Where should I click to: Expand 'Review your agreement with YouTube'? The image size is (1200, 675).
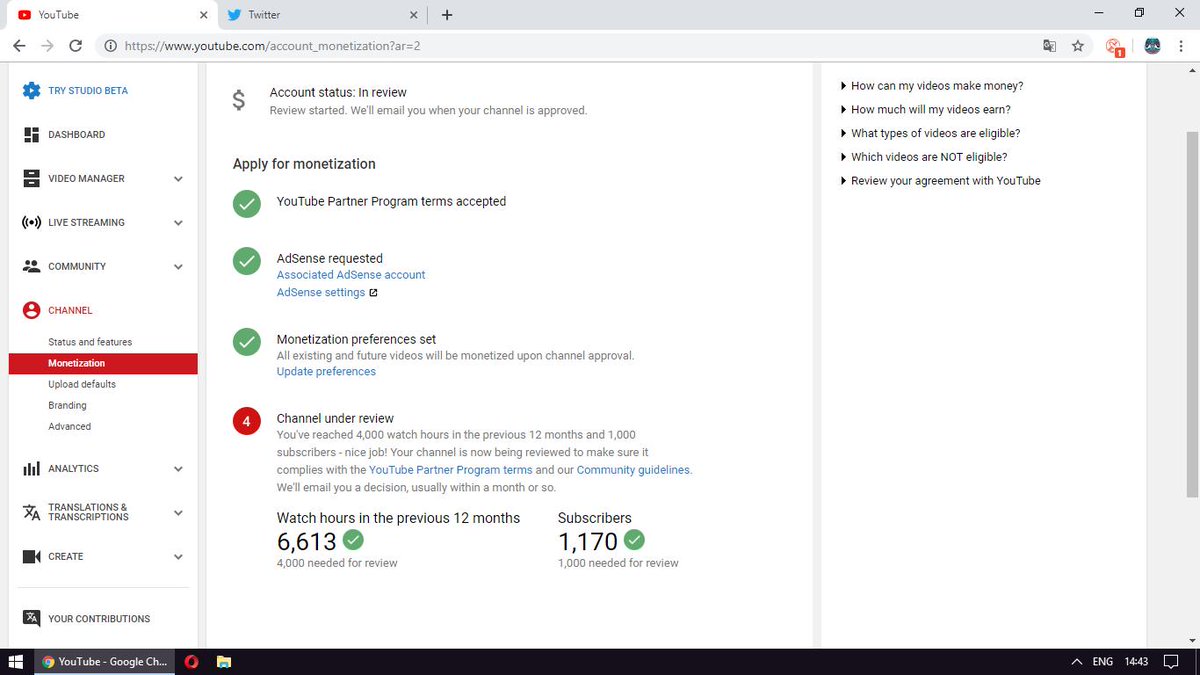pyautogui.click(x=941, y=181)
